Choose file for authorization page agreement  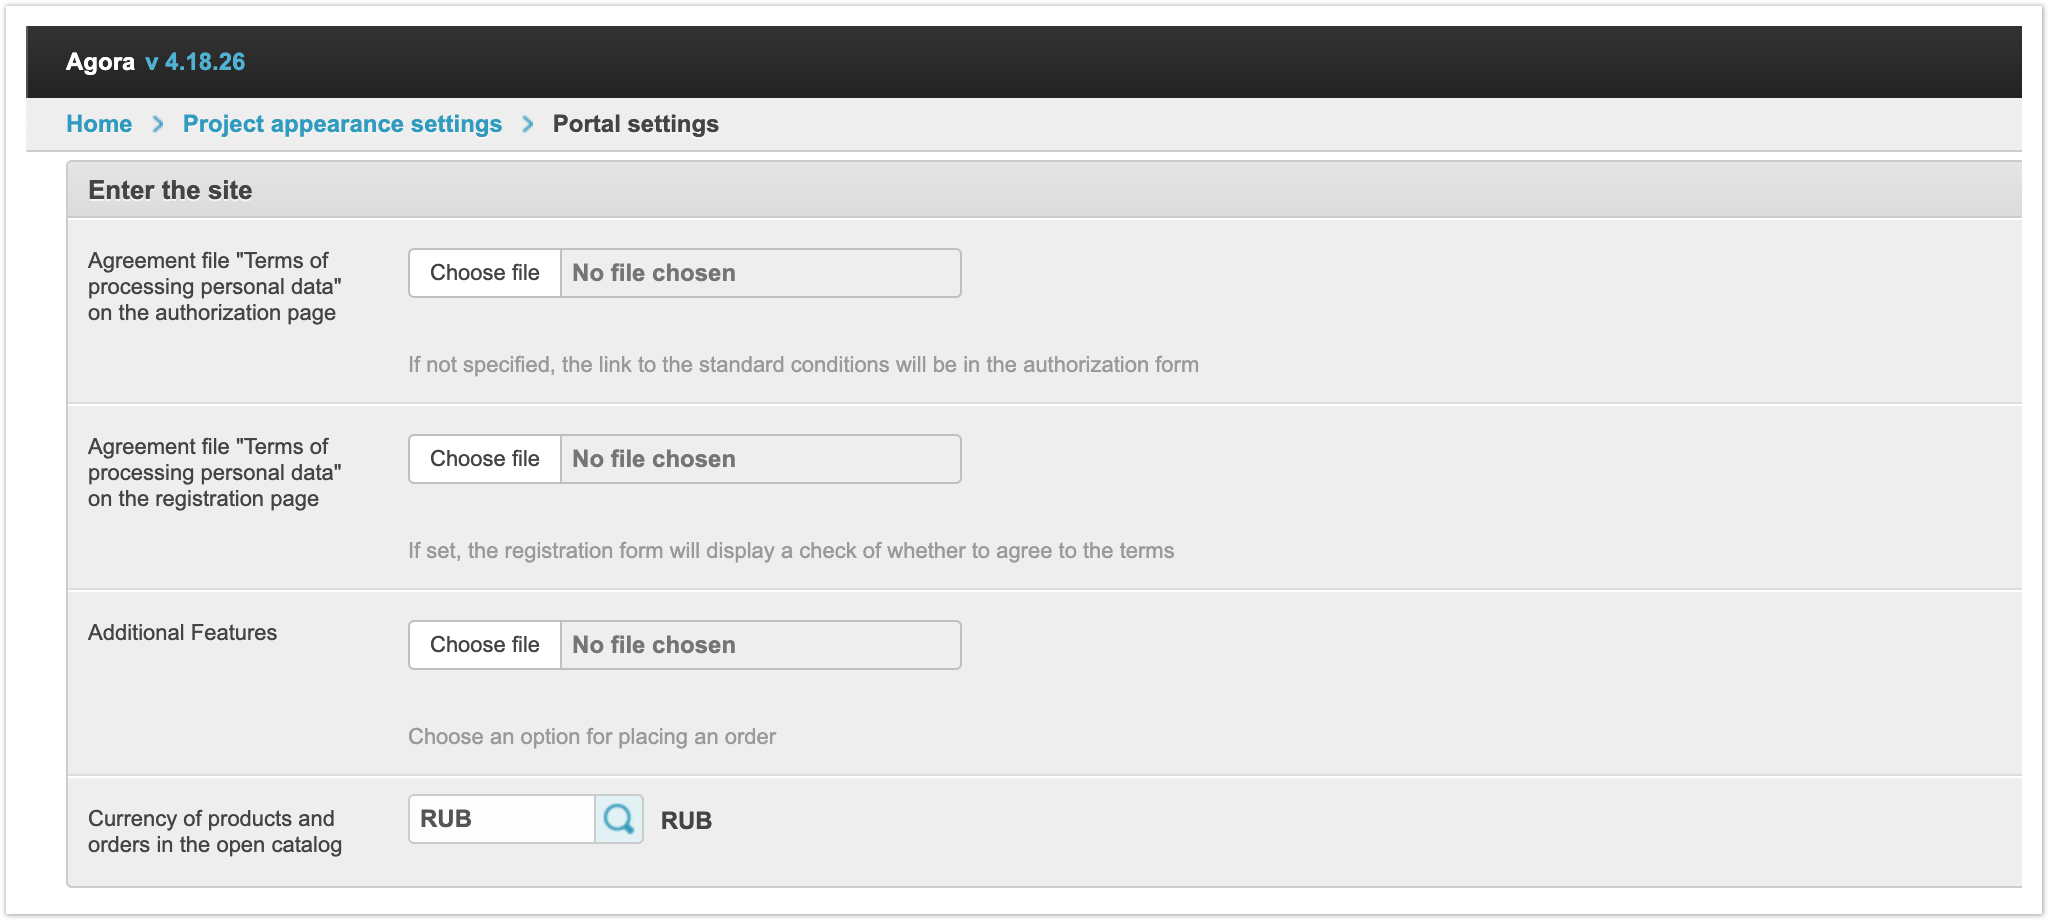click(x=485, y=273)
